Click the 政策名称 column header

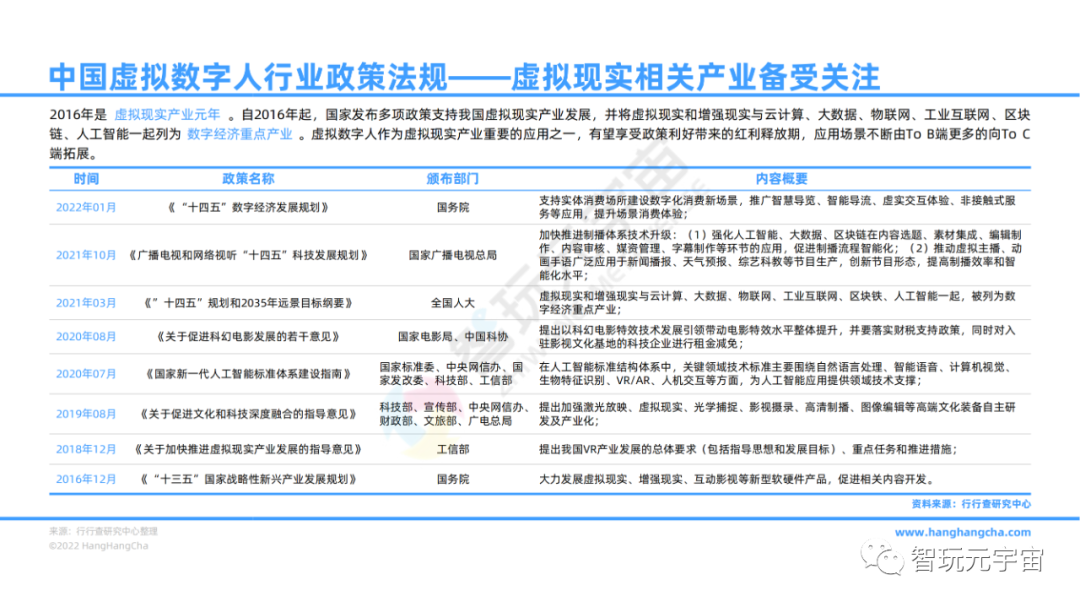(248, 179)
